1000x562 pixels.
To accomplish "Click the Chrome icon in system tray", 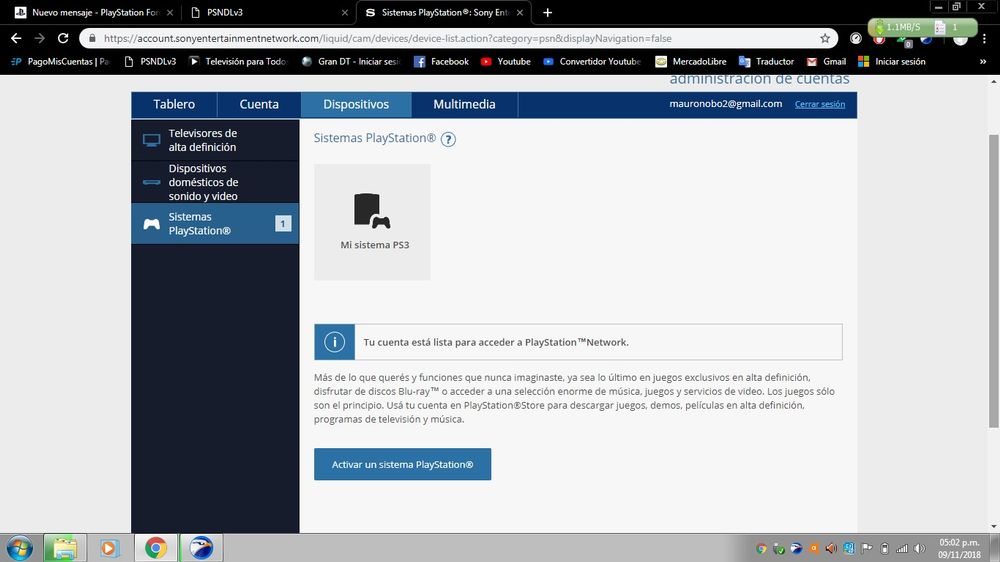I will tap(761, 549).
